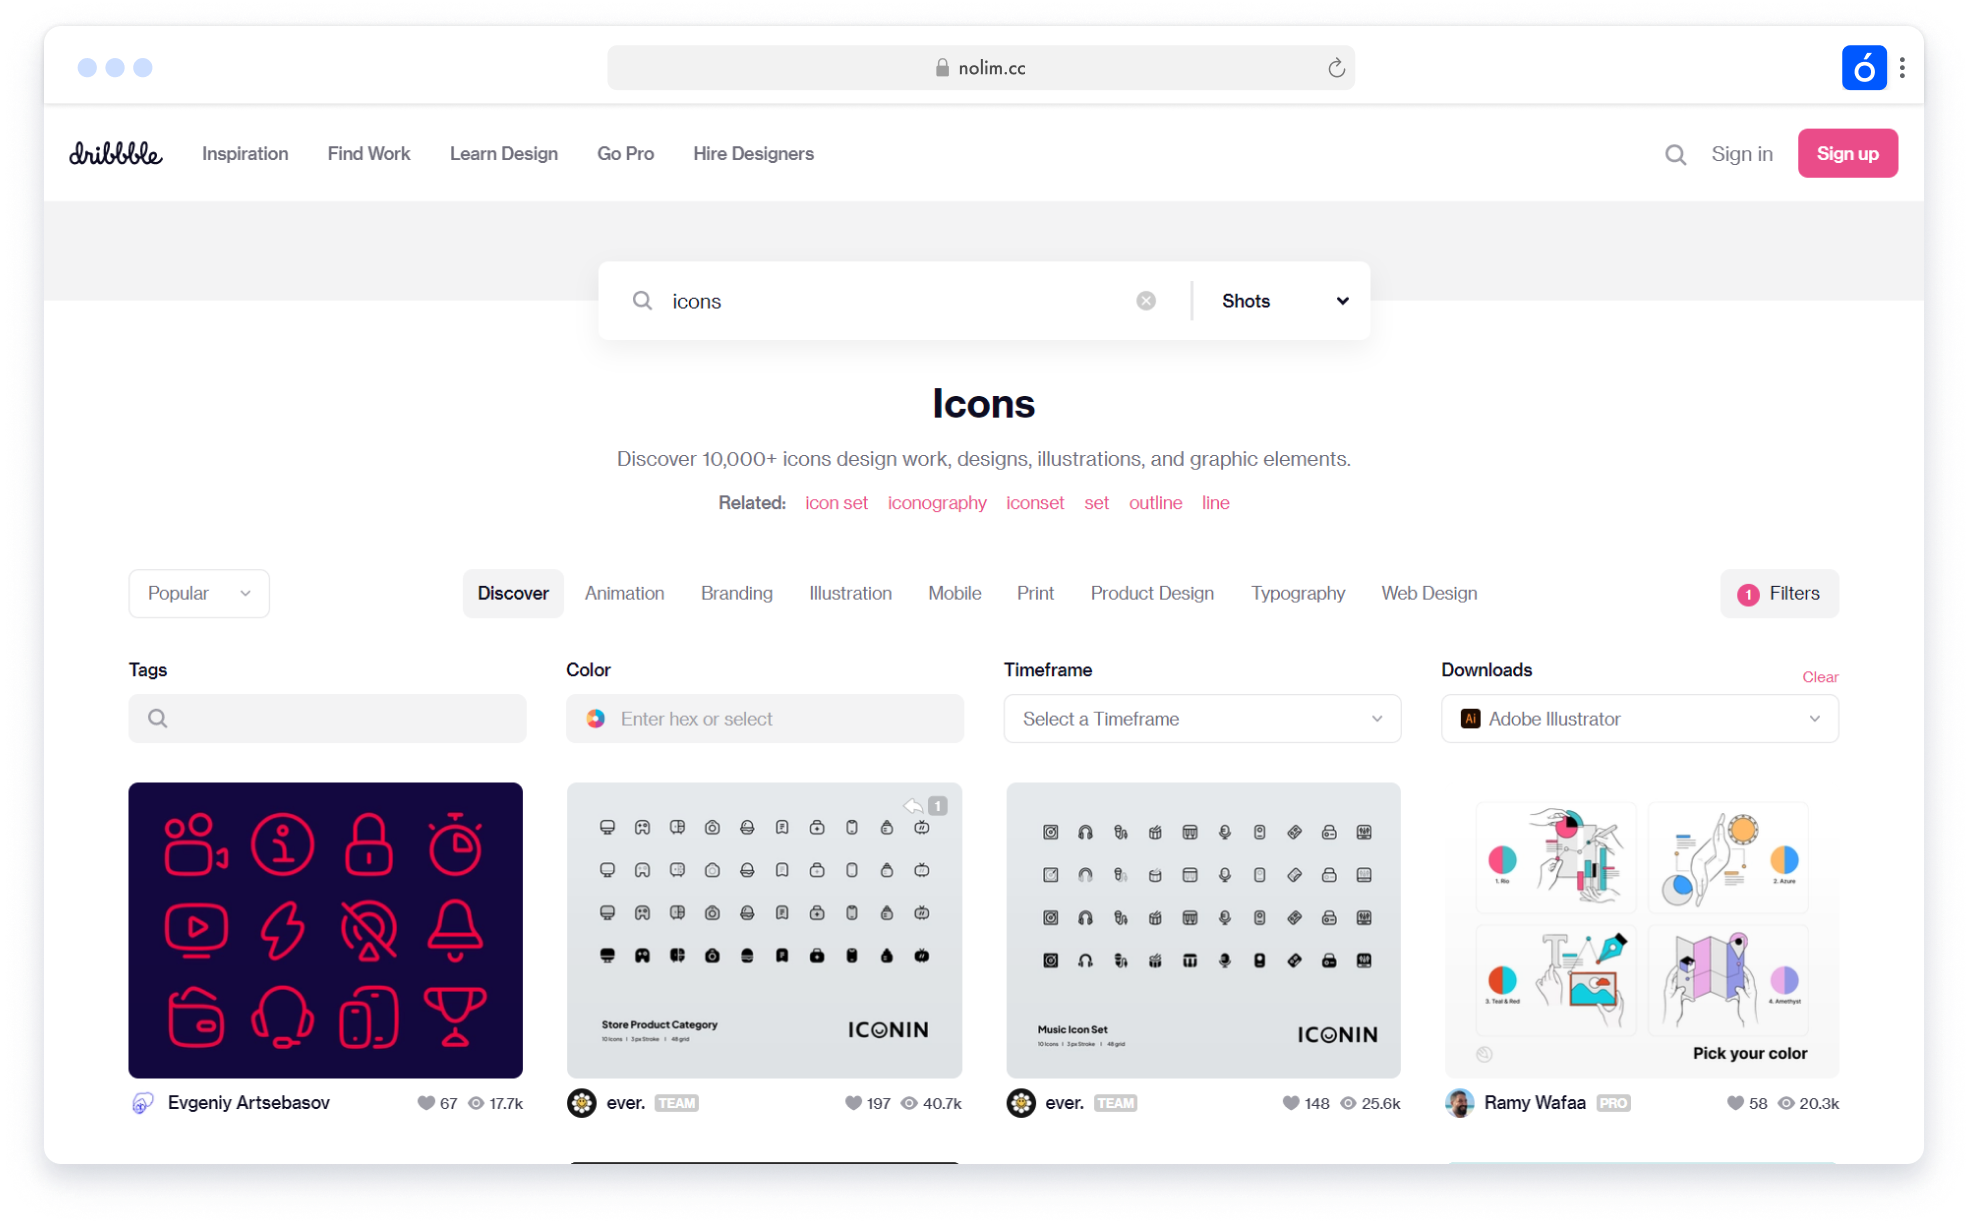This screenshot has height=1224, width=1966.
Task: Reload the page in address bar
Action: (x=1336, y=68)
